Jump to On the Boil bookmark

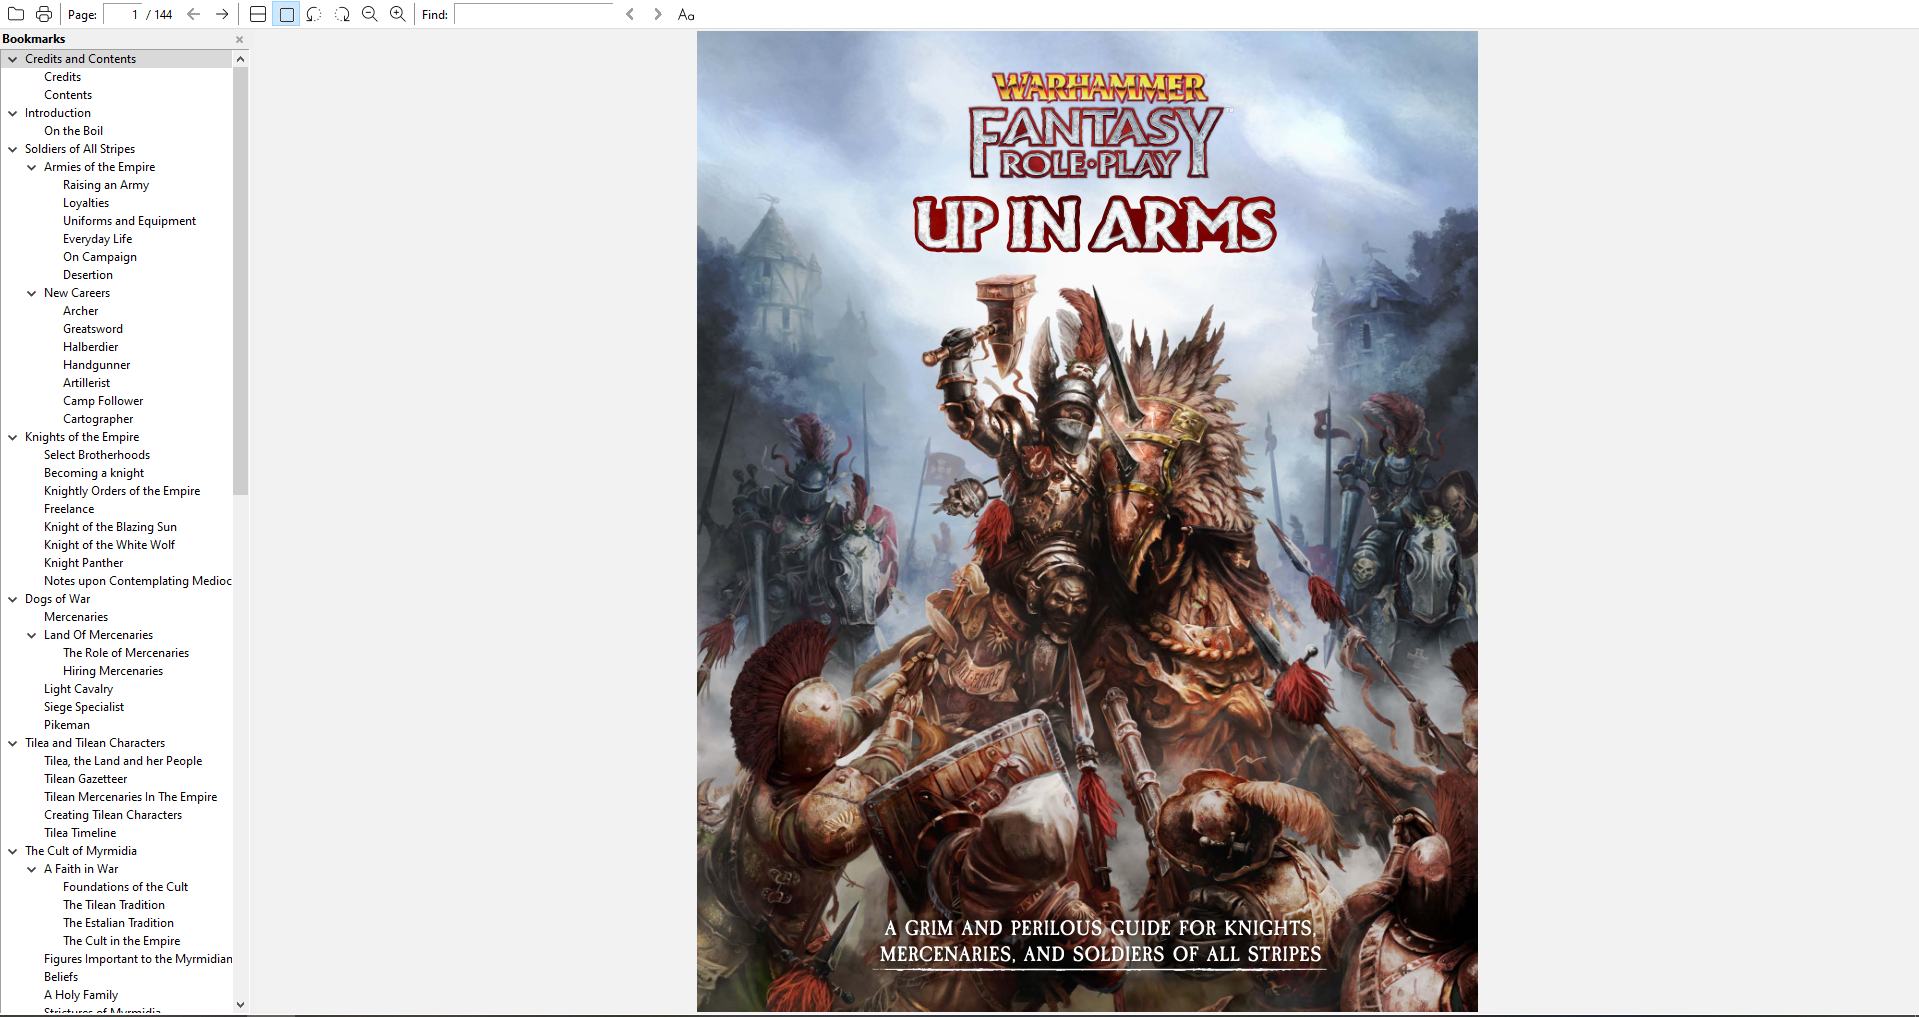click(73, 131)
